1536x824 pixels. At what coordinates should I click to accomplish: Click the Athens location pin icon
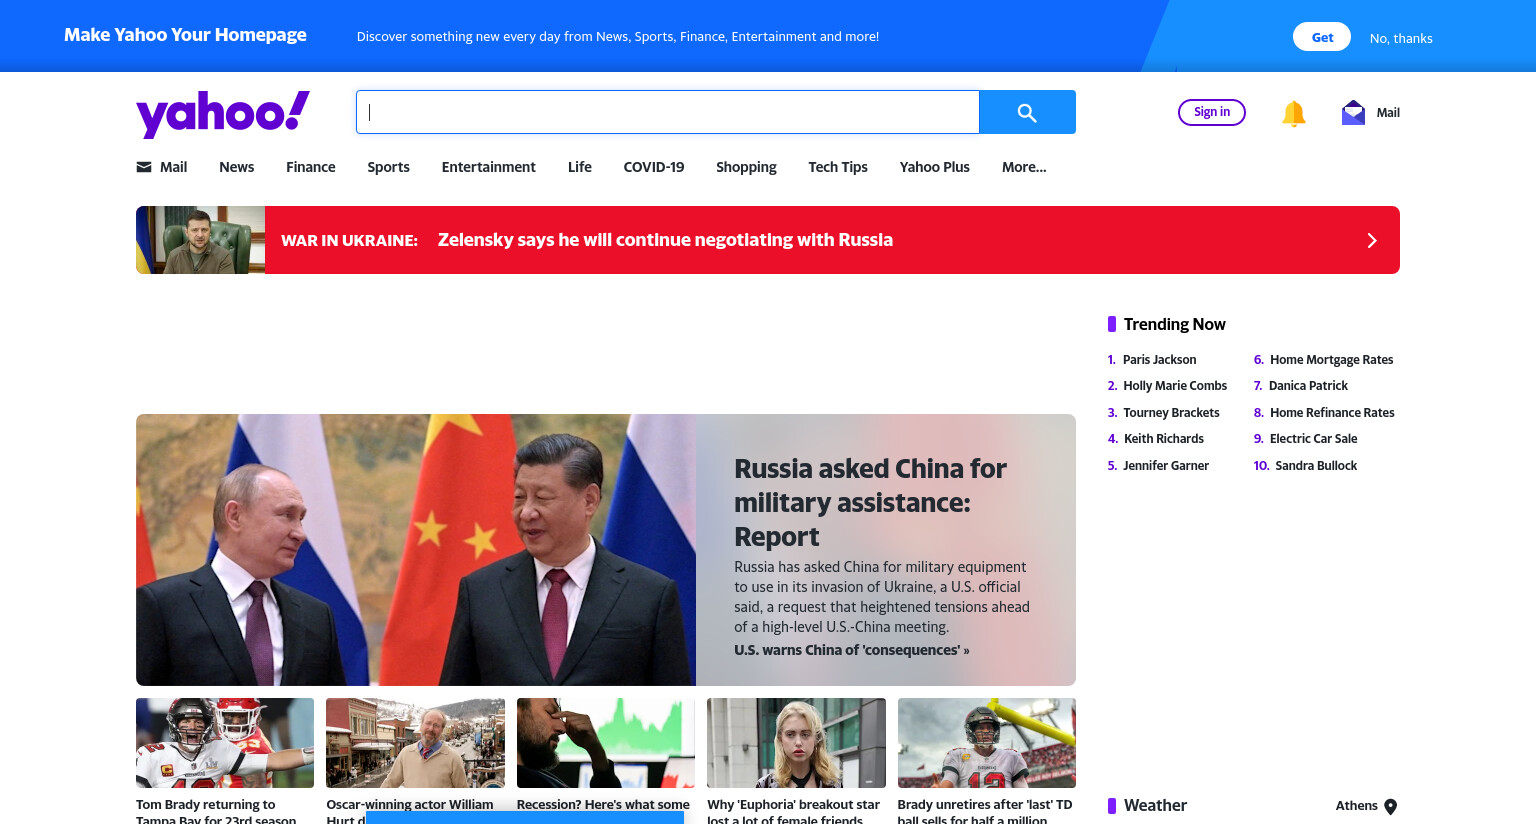point(1390,807)
